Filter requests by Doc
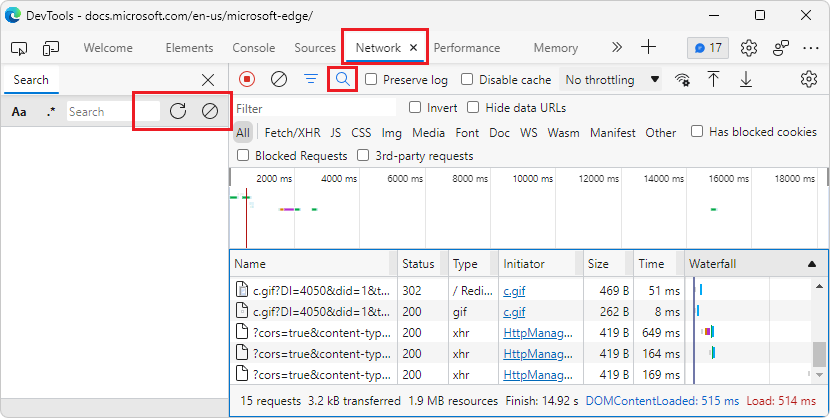The height and width of the screenshot is (418, 830). [499, 133]
